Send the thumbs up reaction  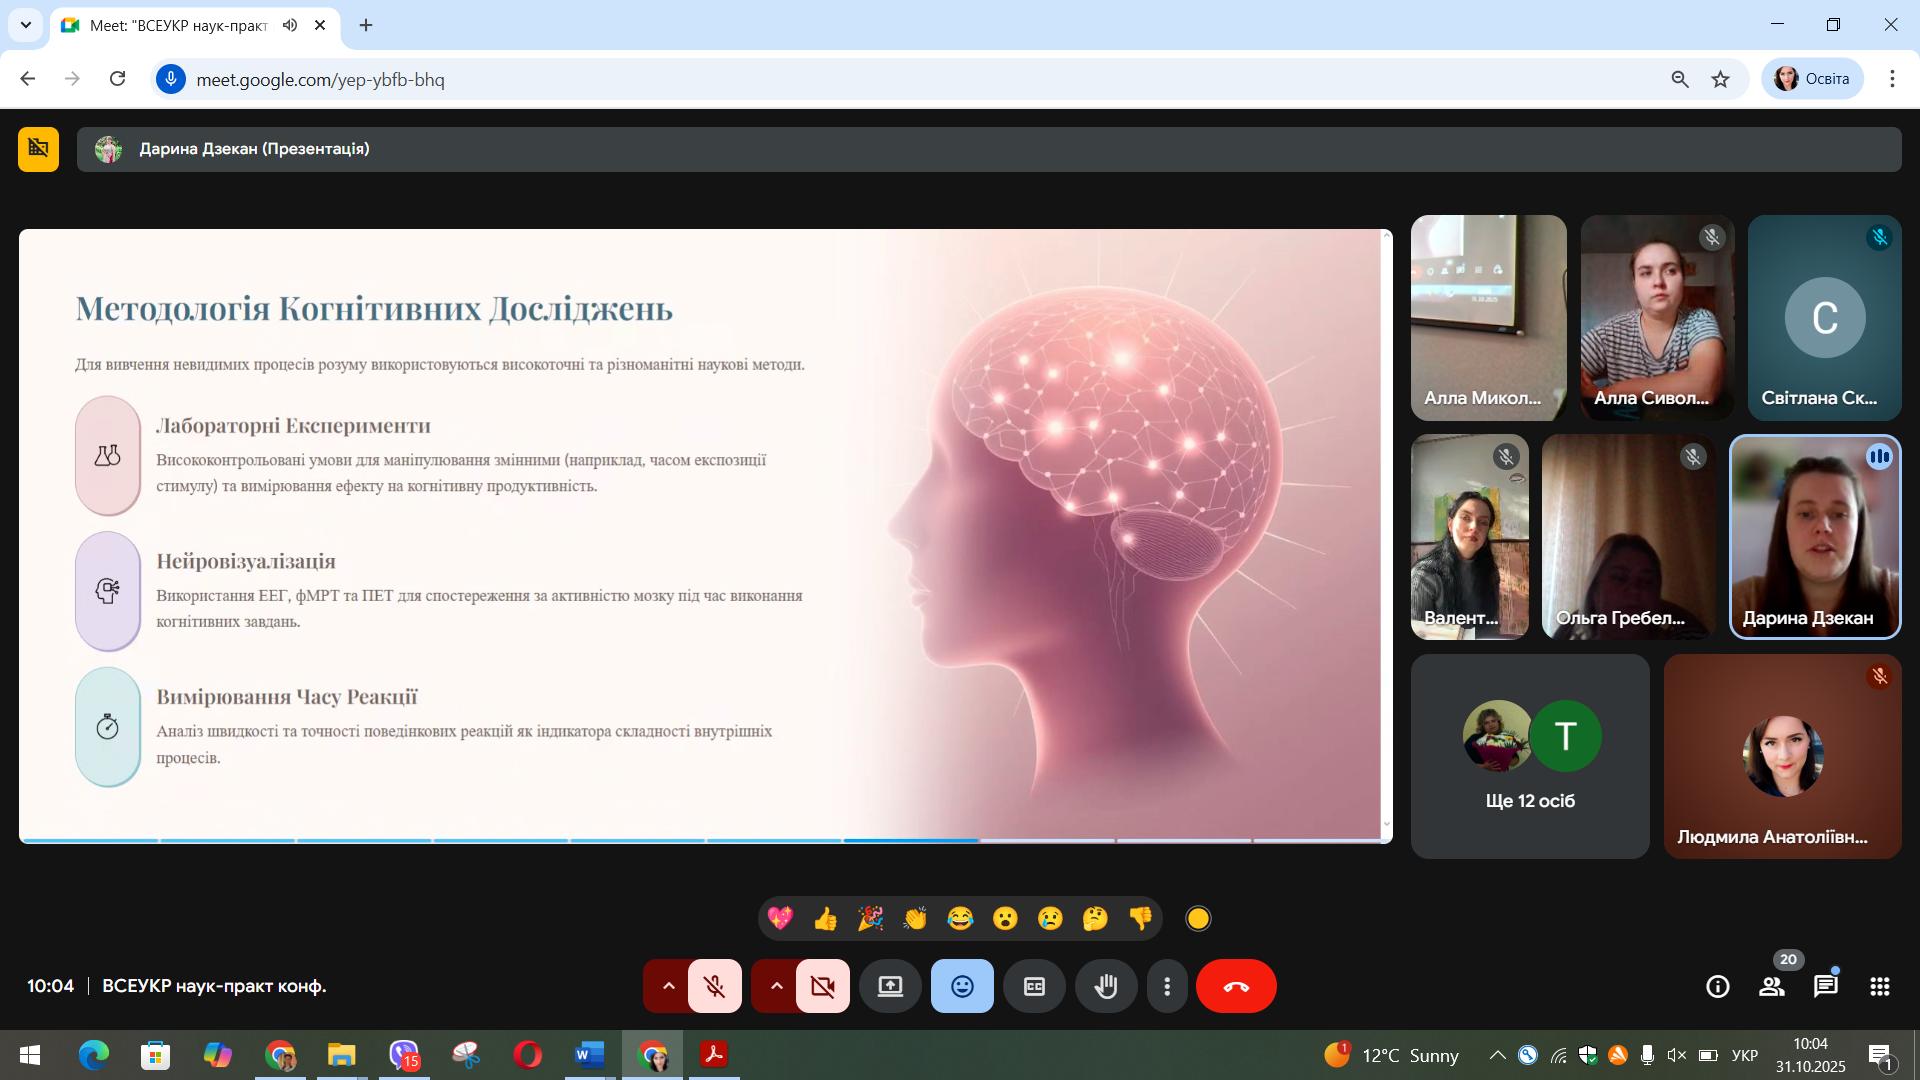pyautogui.click(x=825, y=918)
